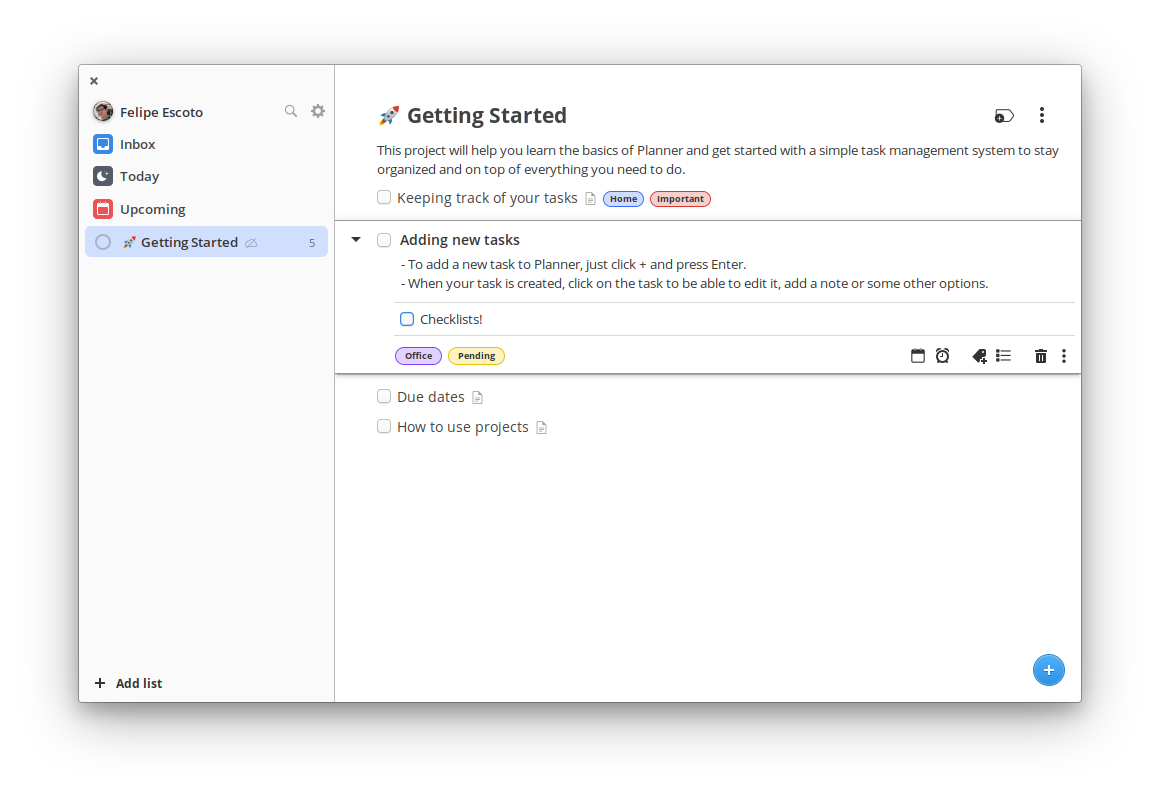
Task: Open the search magnifier icon
Action: point(291,111)
